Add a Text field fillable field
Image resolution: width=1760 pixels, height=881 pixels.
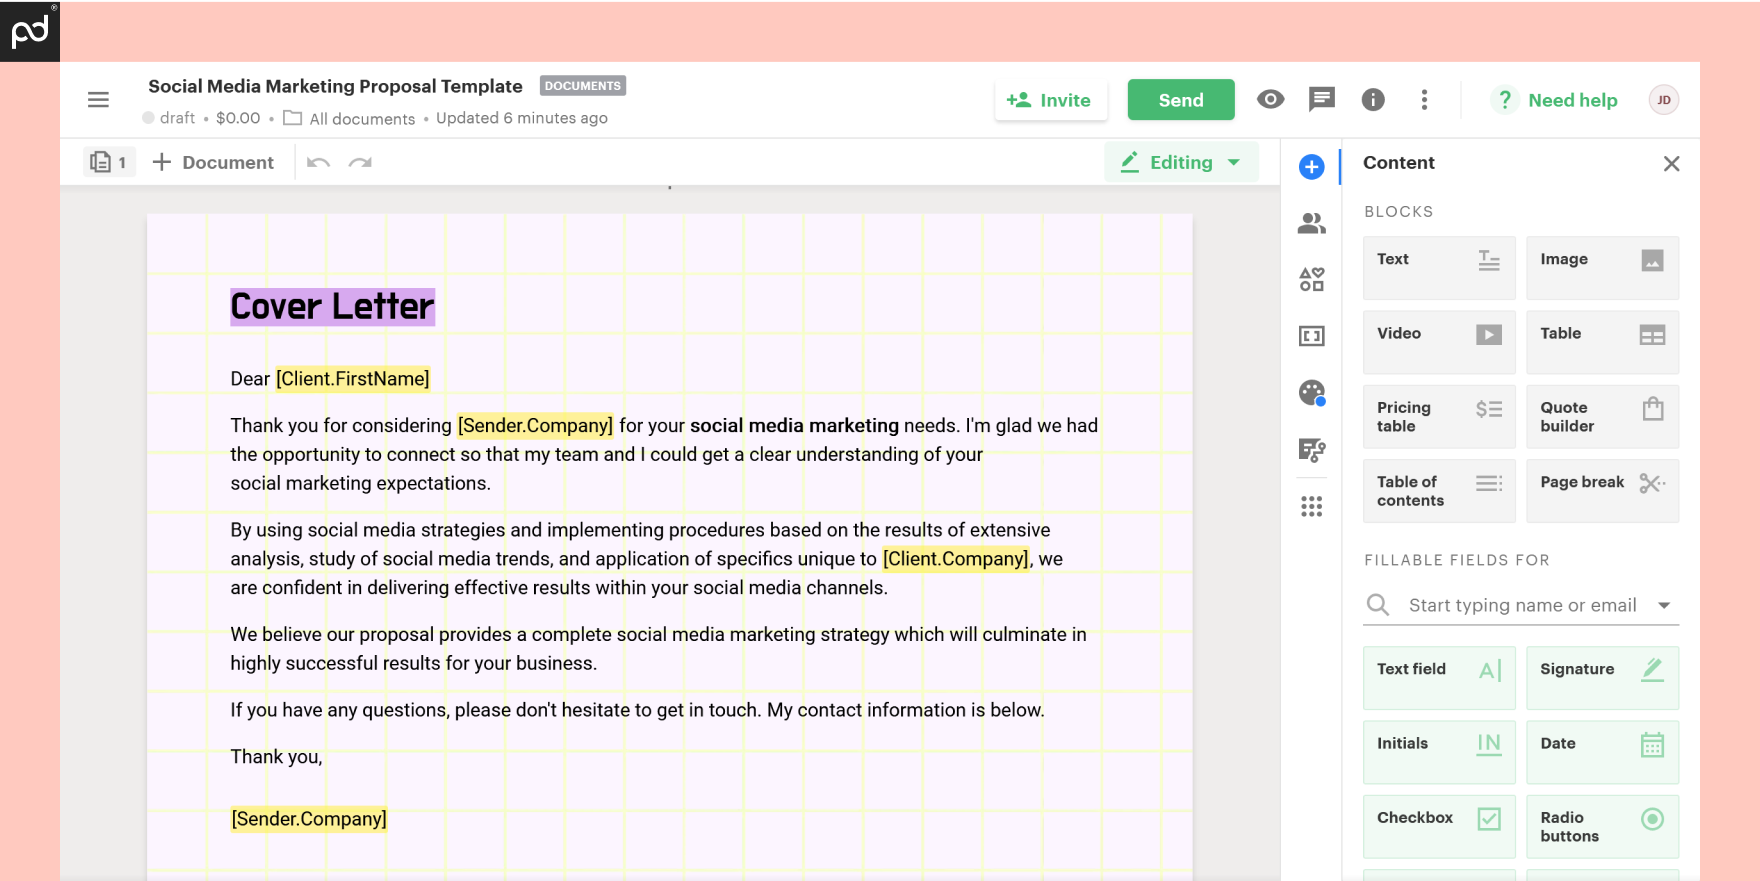click(1439, 678)
